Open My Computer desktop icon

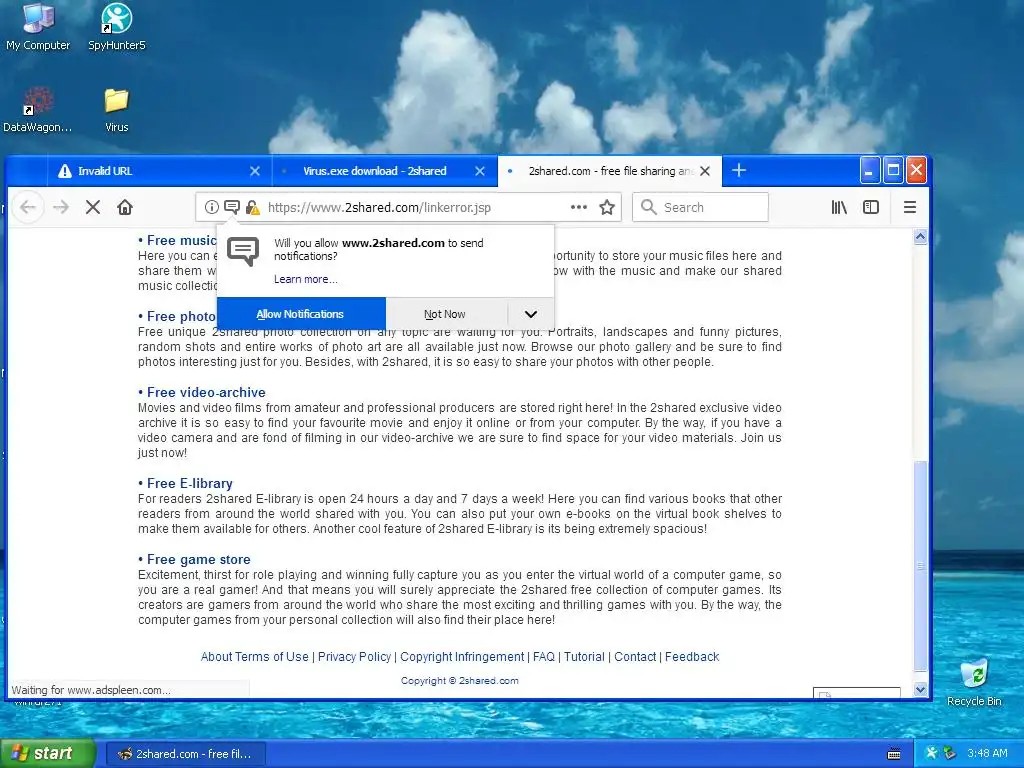pyautogui.click(x=38, y=26)
